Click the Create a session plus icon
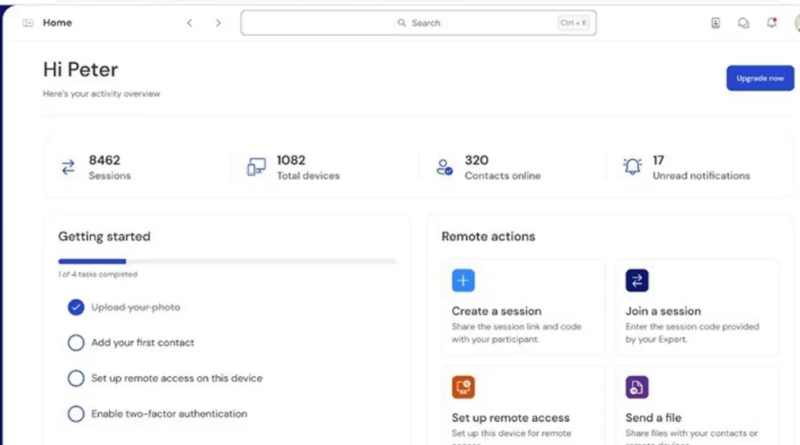This screenshot has height=445, width=800. (463, 280)
